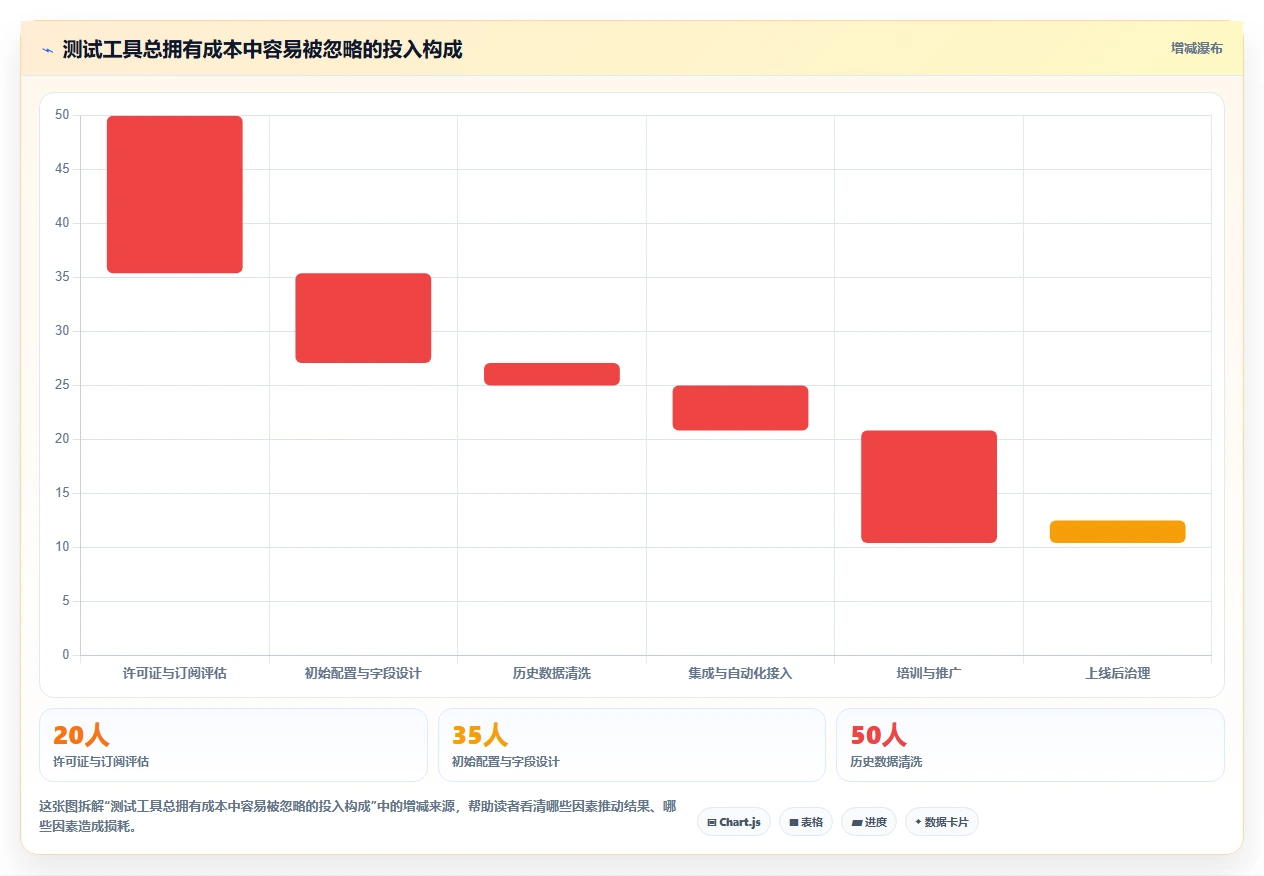The width and height of the screenshot is (1264, 876).
Task: Click the Chart.js tag chip
Action: pyautogui.click(x=734, y=822)
